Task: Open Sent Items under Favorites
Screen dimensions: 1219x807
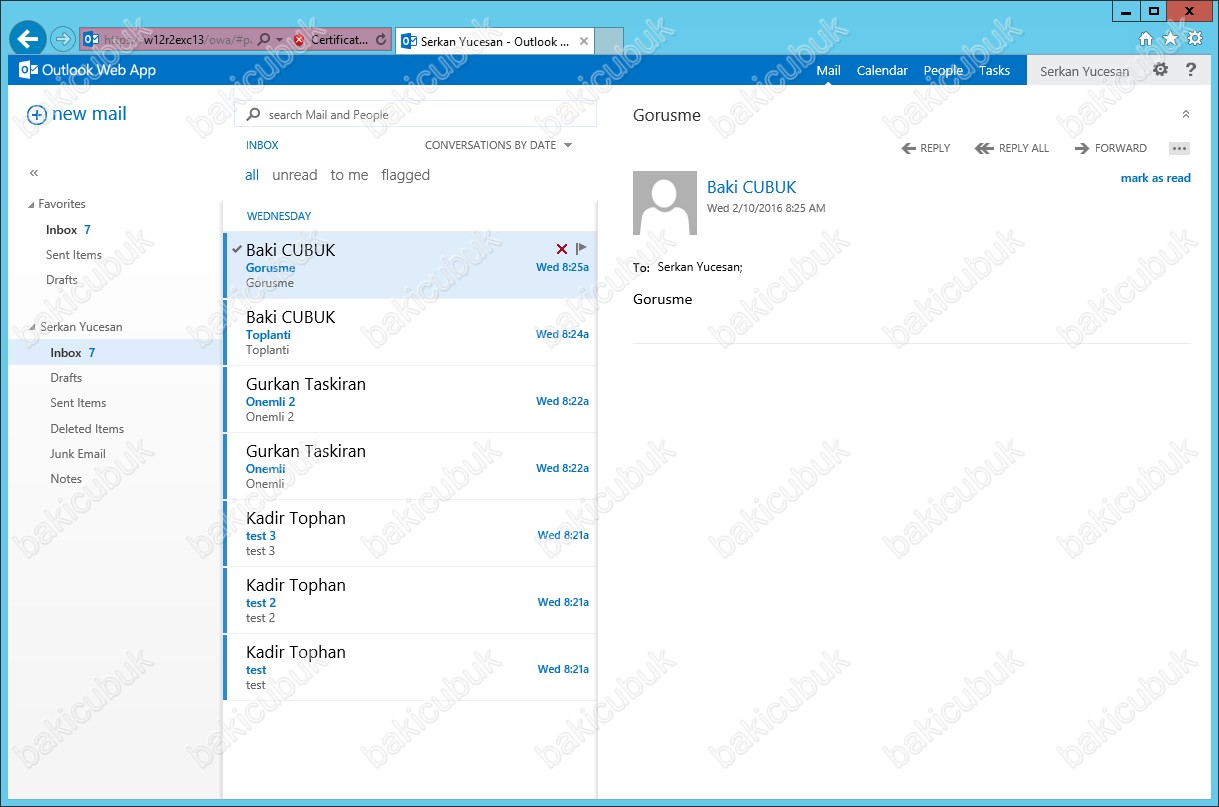Action: tap(74, 255)
